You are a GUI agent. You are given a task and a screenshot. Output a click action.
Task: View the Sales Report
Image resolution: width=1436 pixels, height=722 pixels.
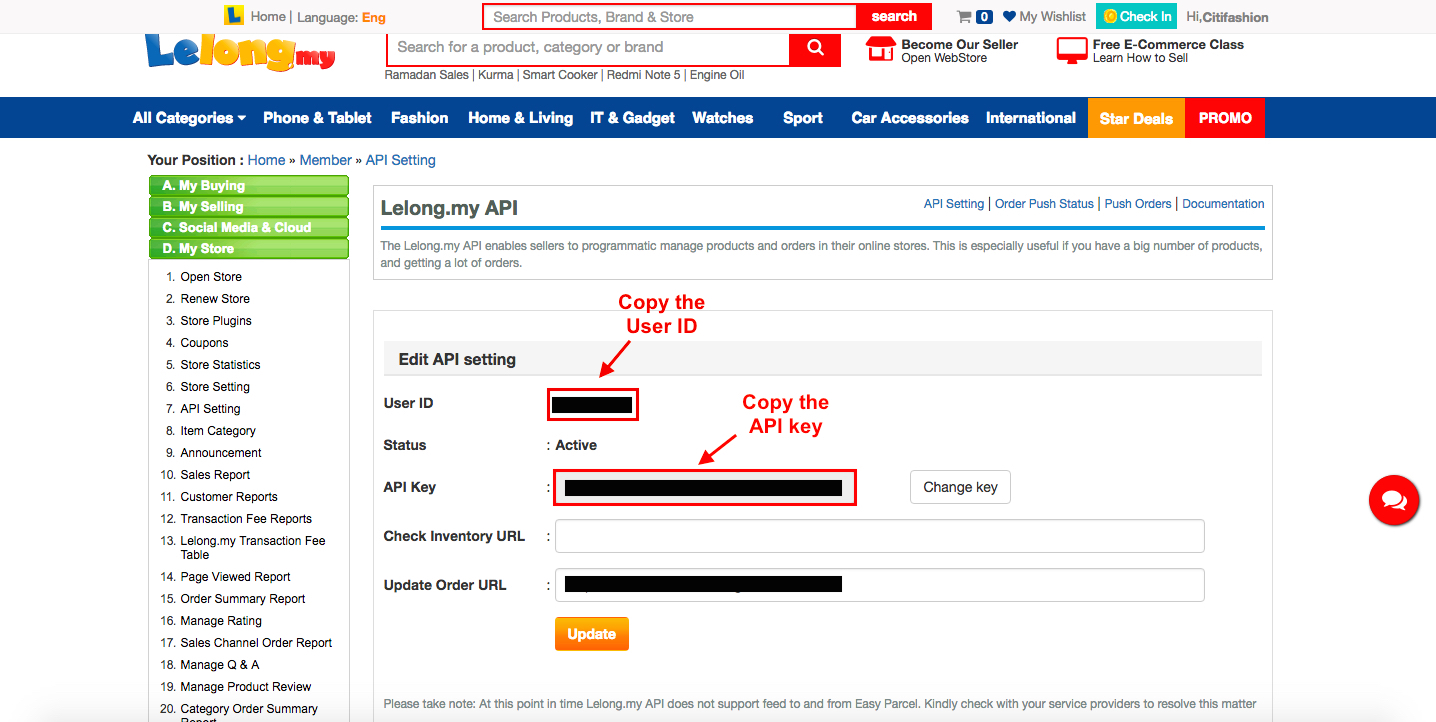(215, 475)
